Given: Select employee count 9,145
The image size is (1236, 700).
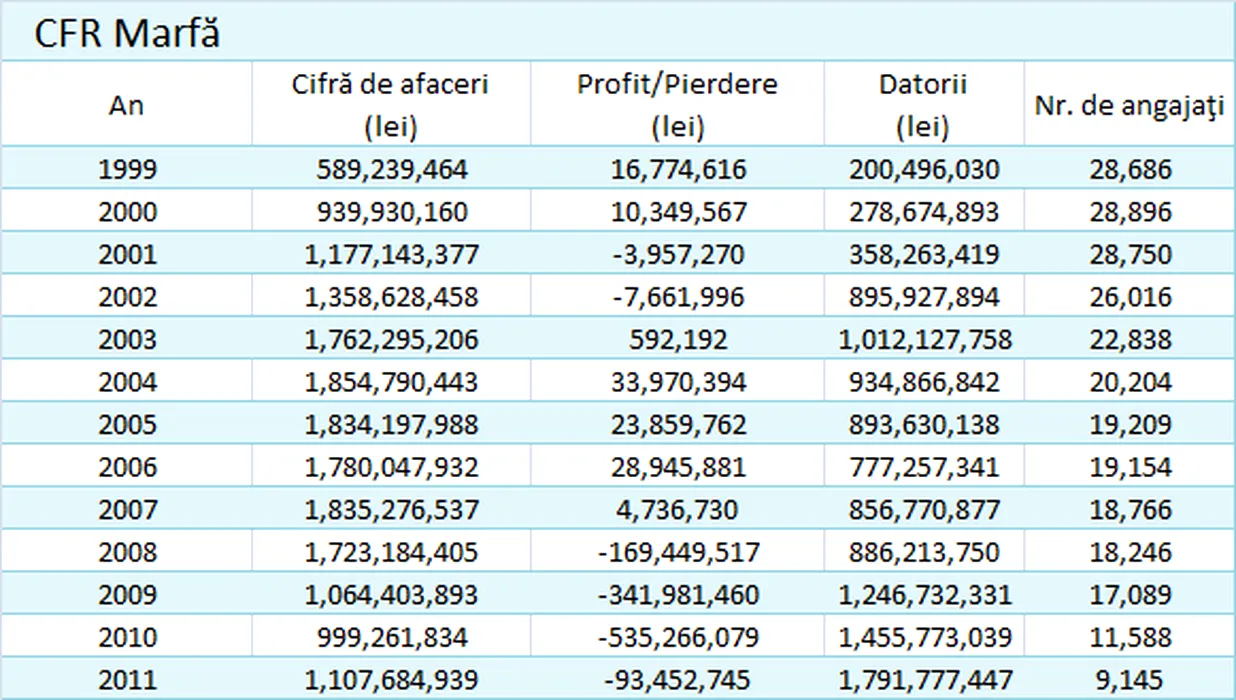Looking at the screenshot, I should (1130, 680).
